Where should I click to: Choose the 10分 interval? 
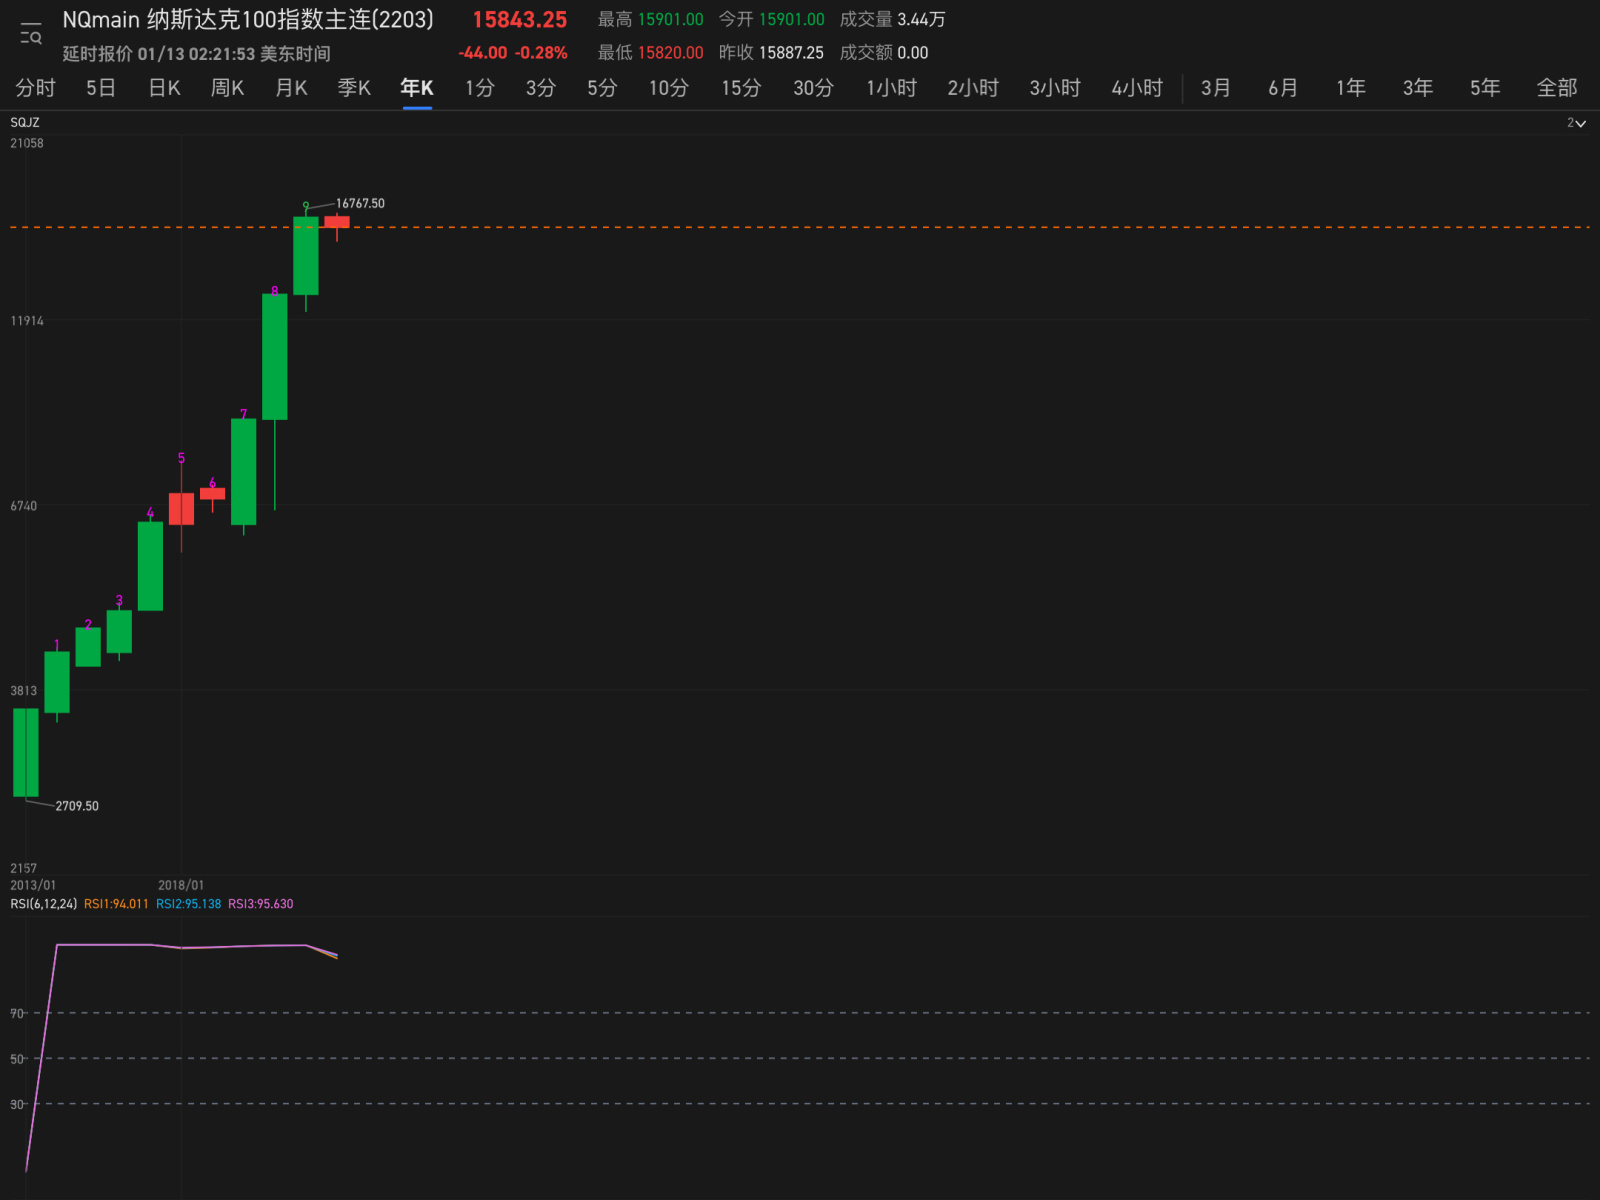[x=669, y=88]
